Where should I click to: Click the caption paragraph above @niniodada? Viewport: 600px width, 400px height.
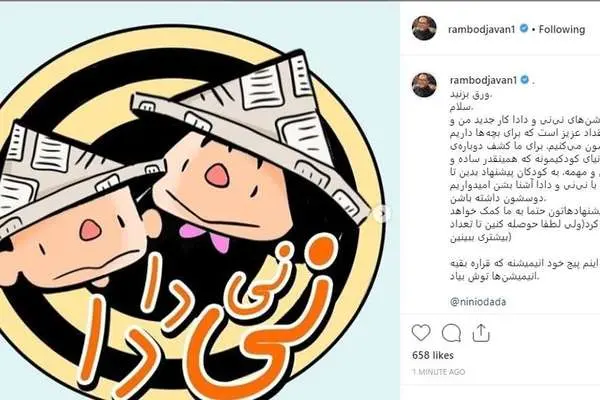495,270
